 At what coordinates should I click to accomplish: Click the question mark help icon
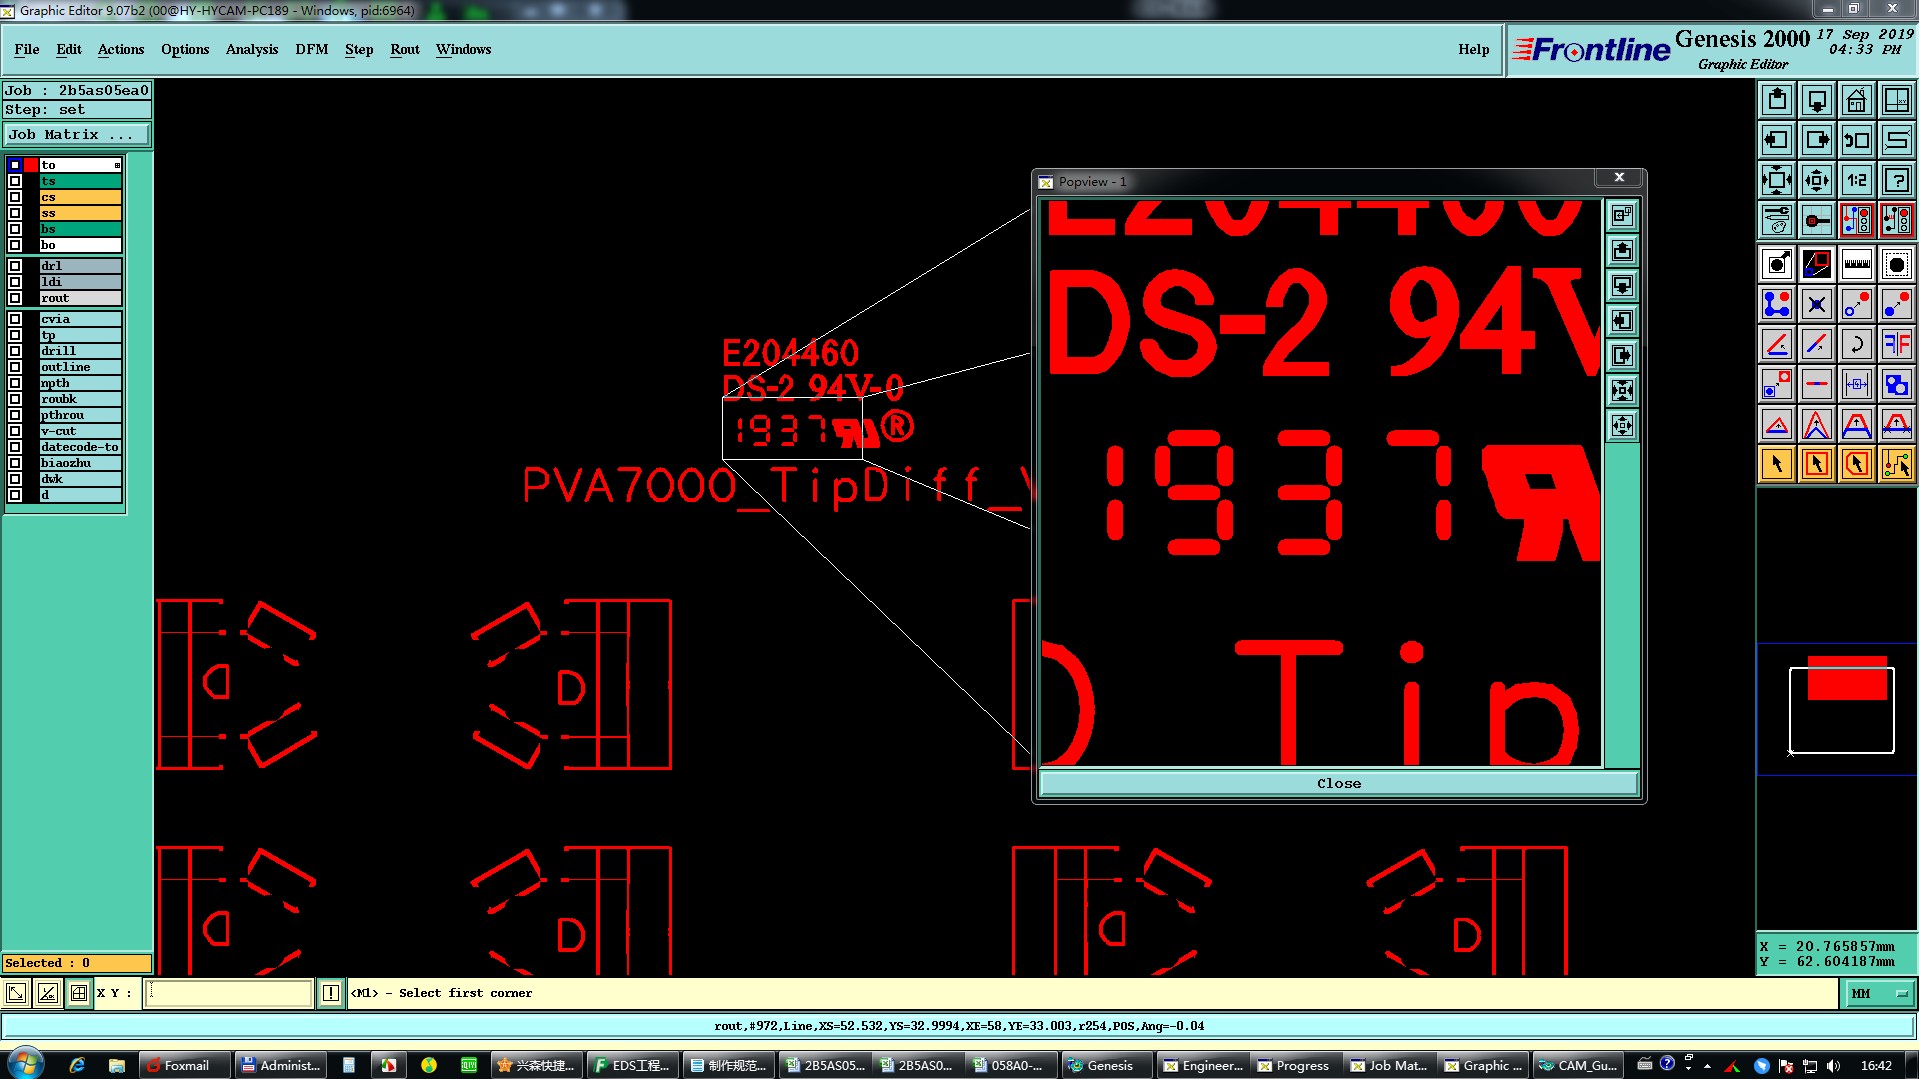[1897, 180]
